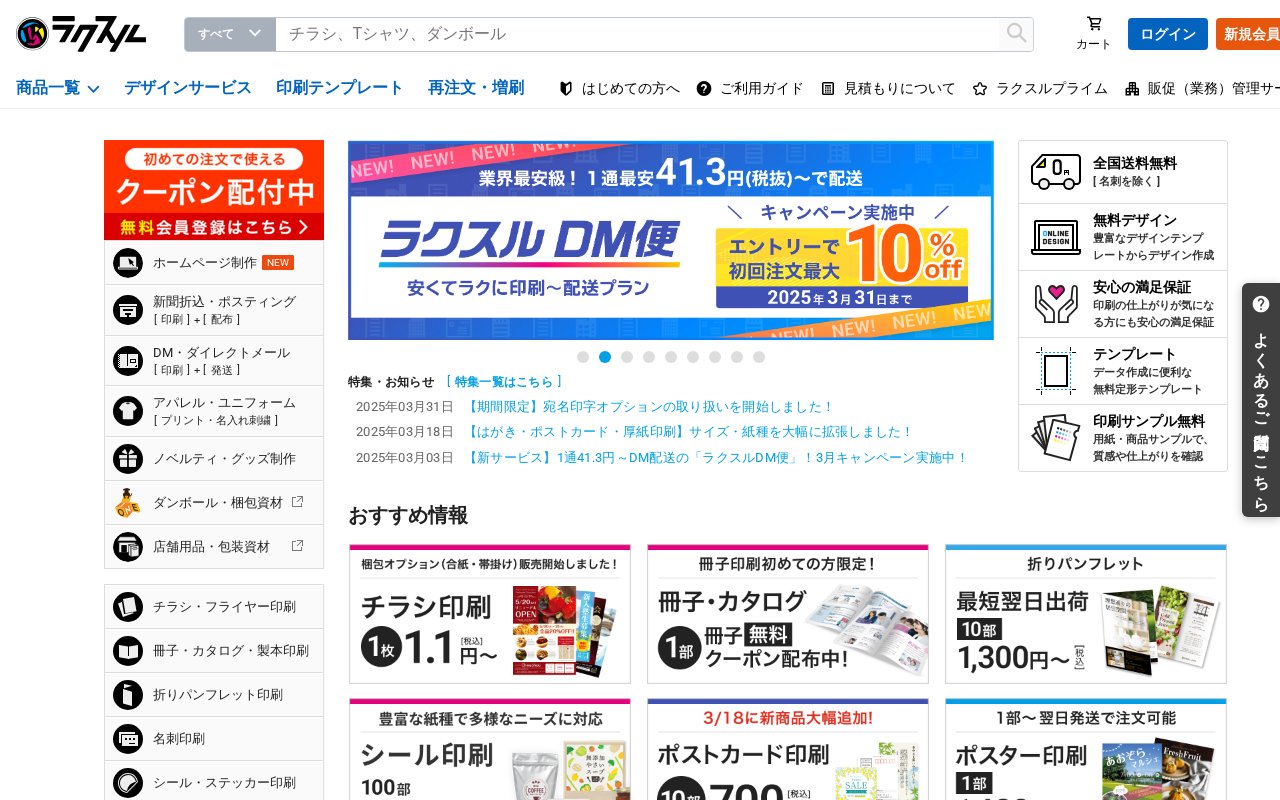Open the 印刷テンプレート menu
This screenshot has width=1280, height=800.
coord(340,88)
